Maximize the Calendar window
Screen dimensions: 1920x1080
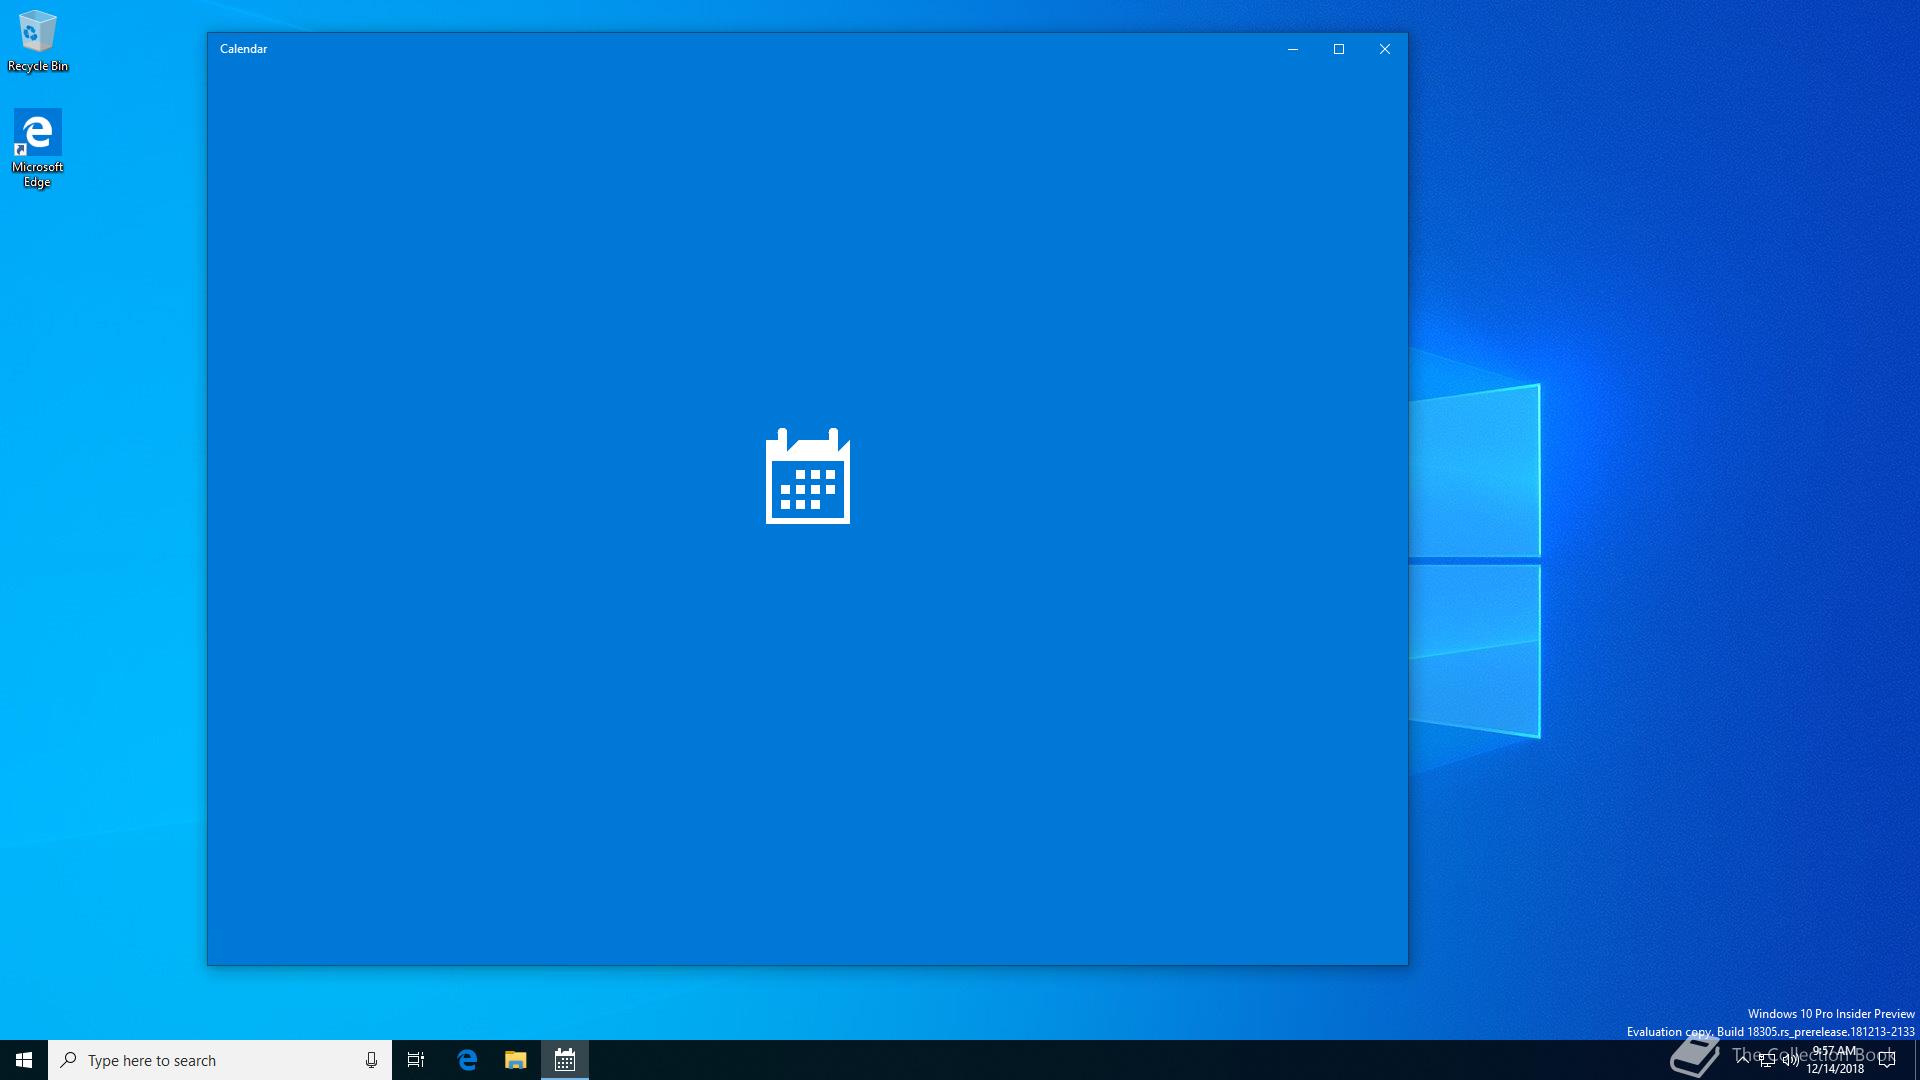coord(1339,49)
